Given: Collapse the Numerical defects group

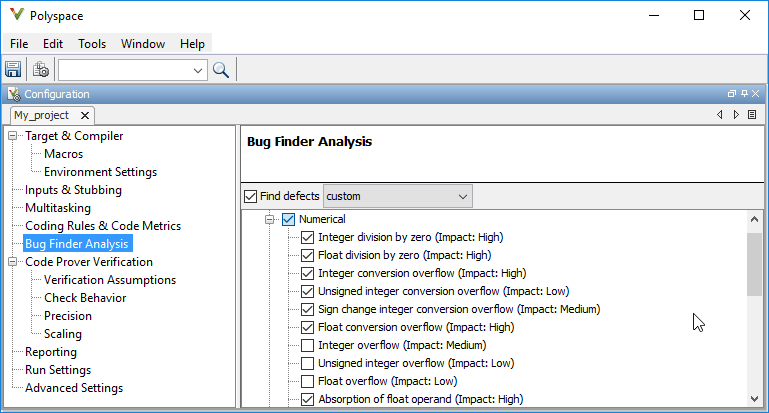Looking at the screenshot, I should click(x=269, y=219).
